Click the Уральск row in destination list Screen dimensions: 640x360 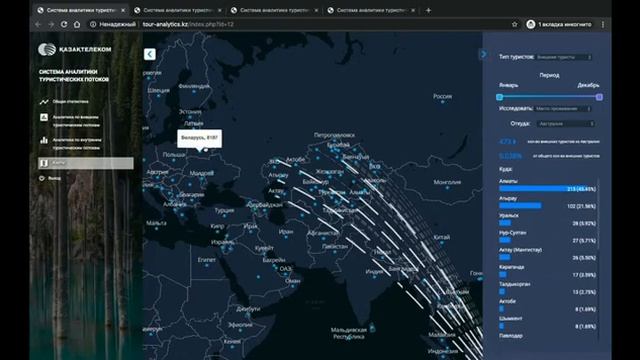tap(547, 220)
